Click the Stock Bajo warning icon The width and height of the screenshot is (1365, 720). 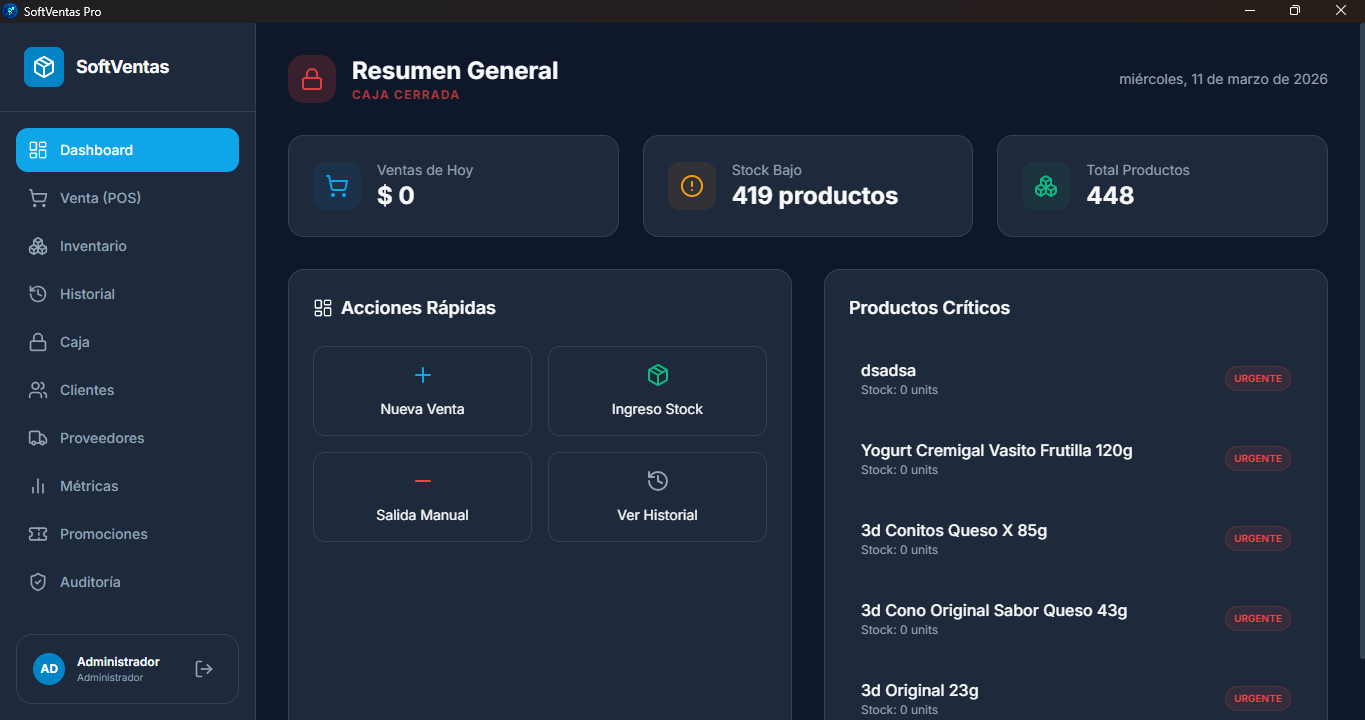pyautogui.click(x=691, y=185)
